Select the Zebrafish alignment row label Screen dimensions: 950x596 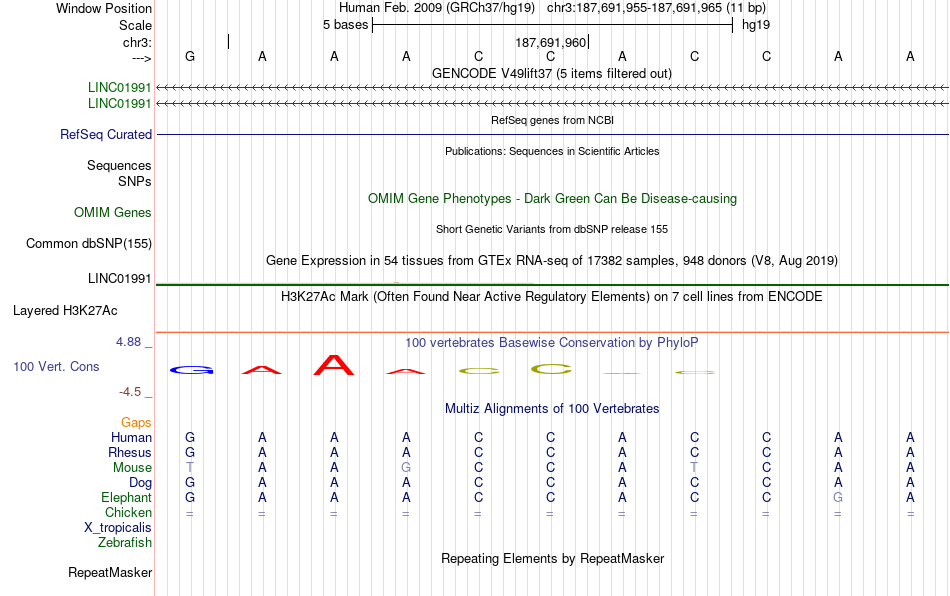[x=125, y=543]
